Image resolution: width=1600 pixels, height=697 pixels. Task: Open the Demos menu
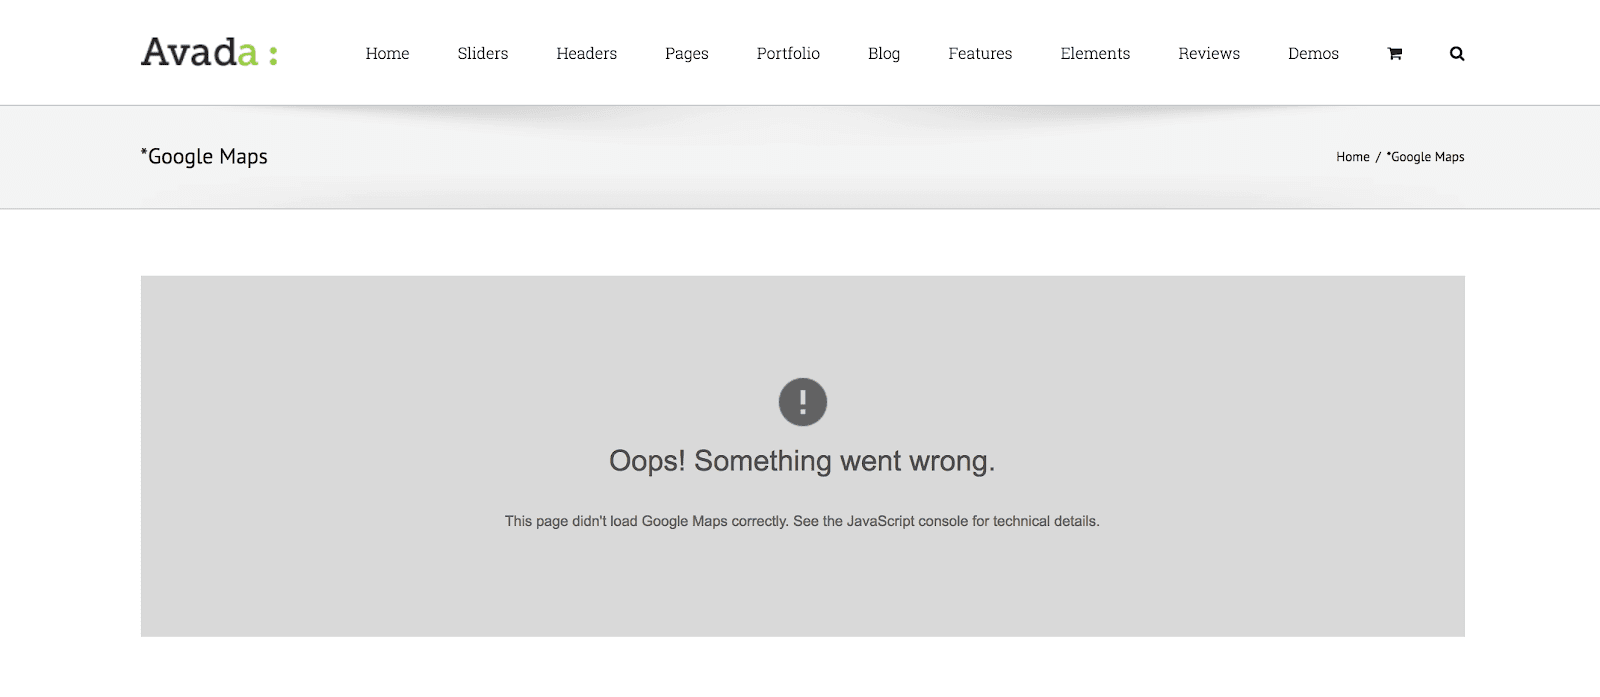[x=1313, y=54]
